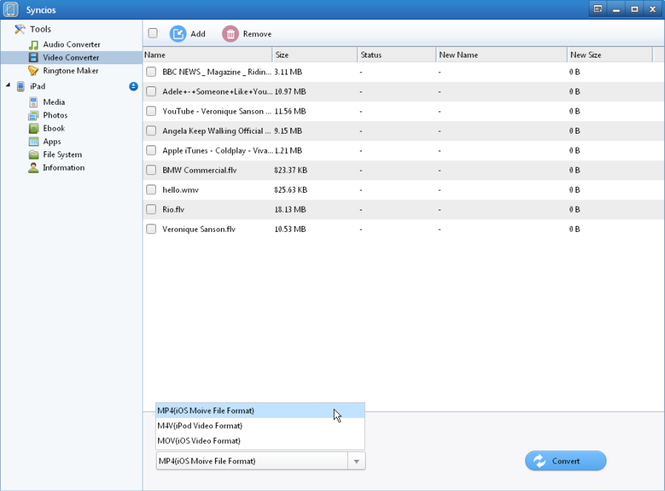Click the Syncios app logo icon
This screenshot has height=491, width=665.
coord(11,9)
